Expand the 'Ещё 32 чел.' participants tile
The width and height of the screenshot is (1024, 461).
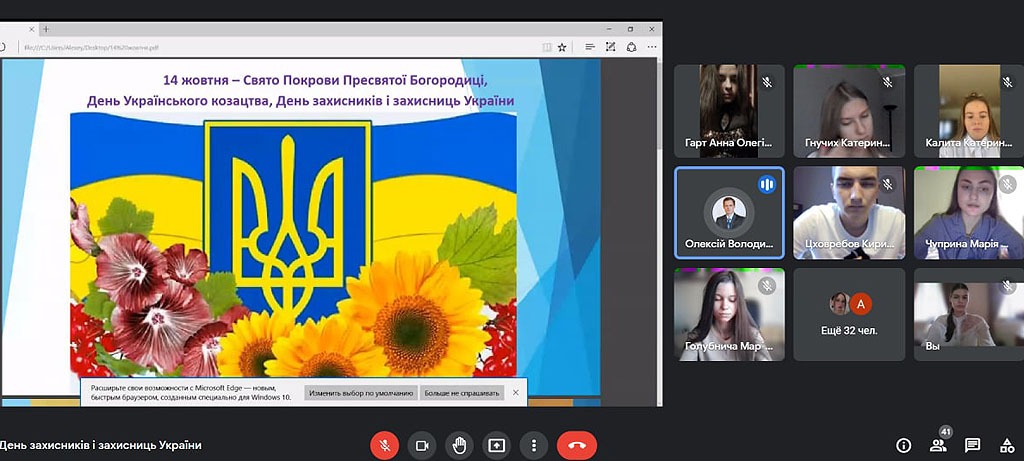click(x=849, y=314)
